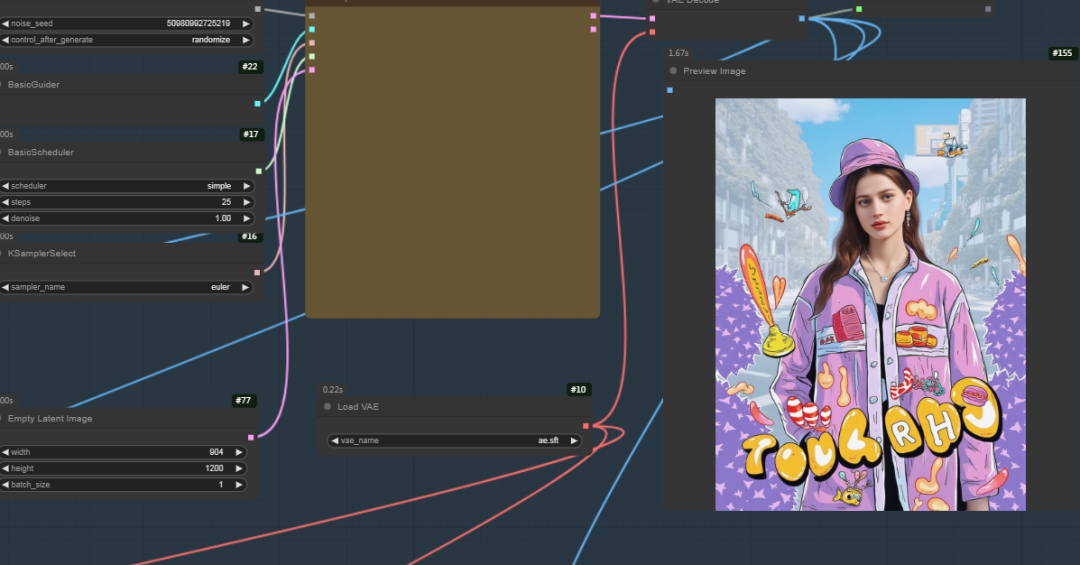
Task: Click VAE Decode blue output socket
Action: point(802,19)
